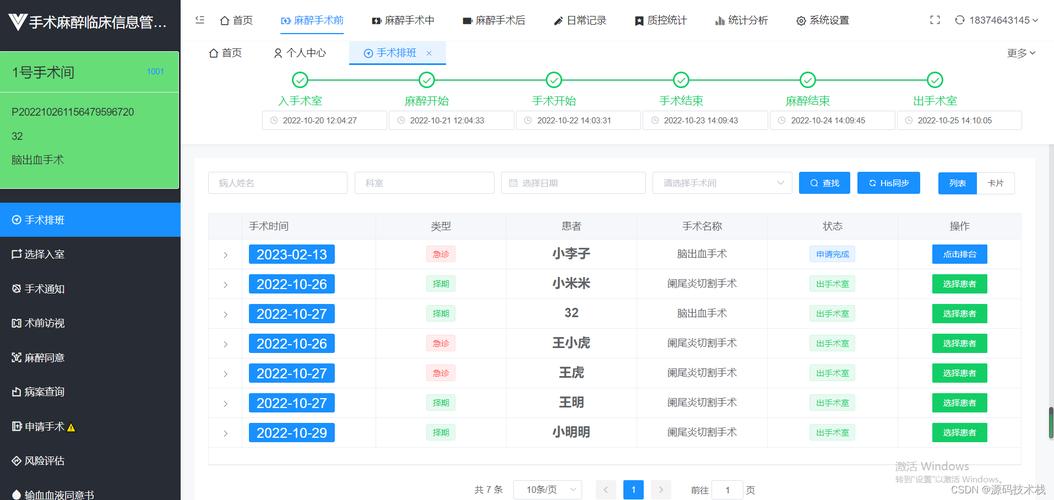Click the 麻醉开始 step check icon
The width and height of the screenshot is (1054, 500).
click(427, 80)
